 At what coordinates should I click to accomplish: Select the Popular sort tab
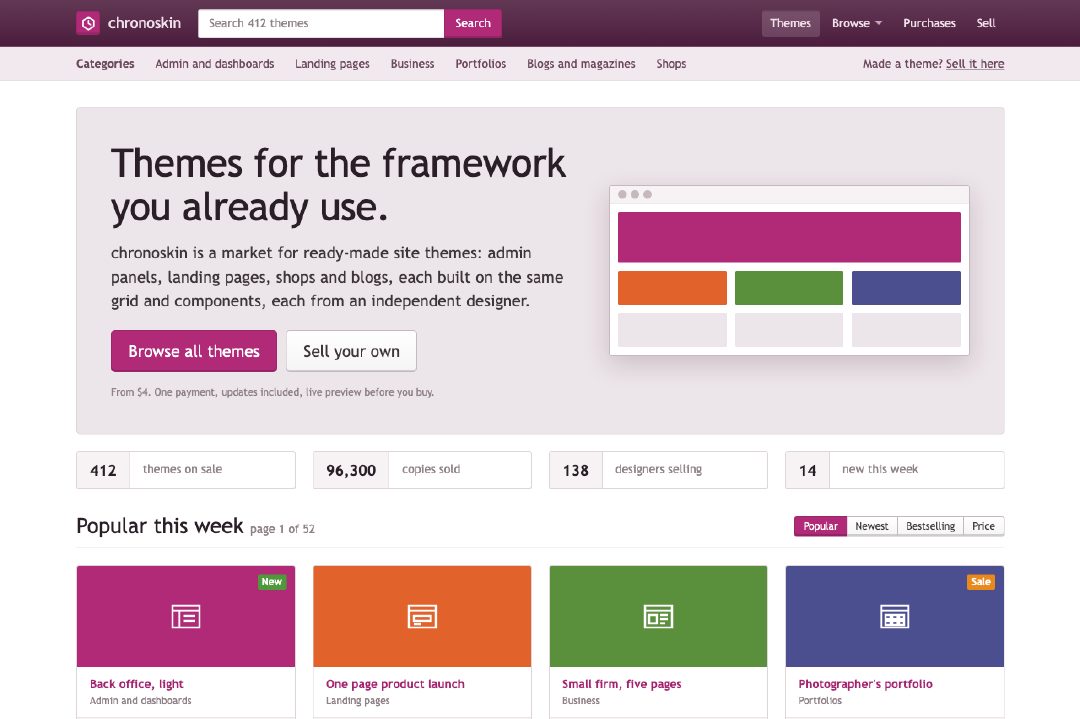pos(820,526)
